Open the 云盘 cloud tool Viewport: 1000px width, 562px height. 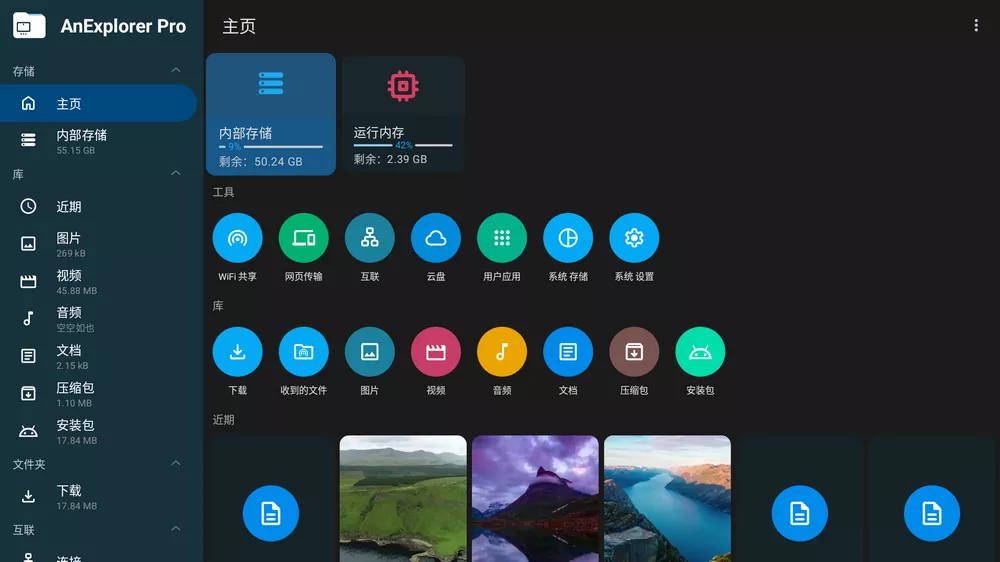pyautogui.click(x=436, y=238)
